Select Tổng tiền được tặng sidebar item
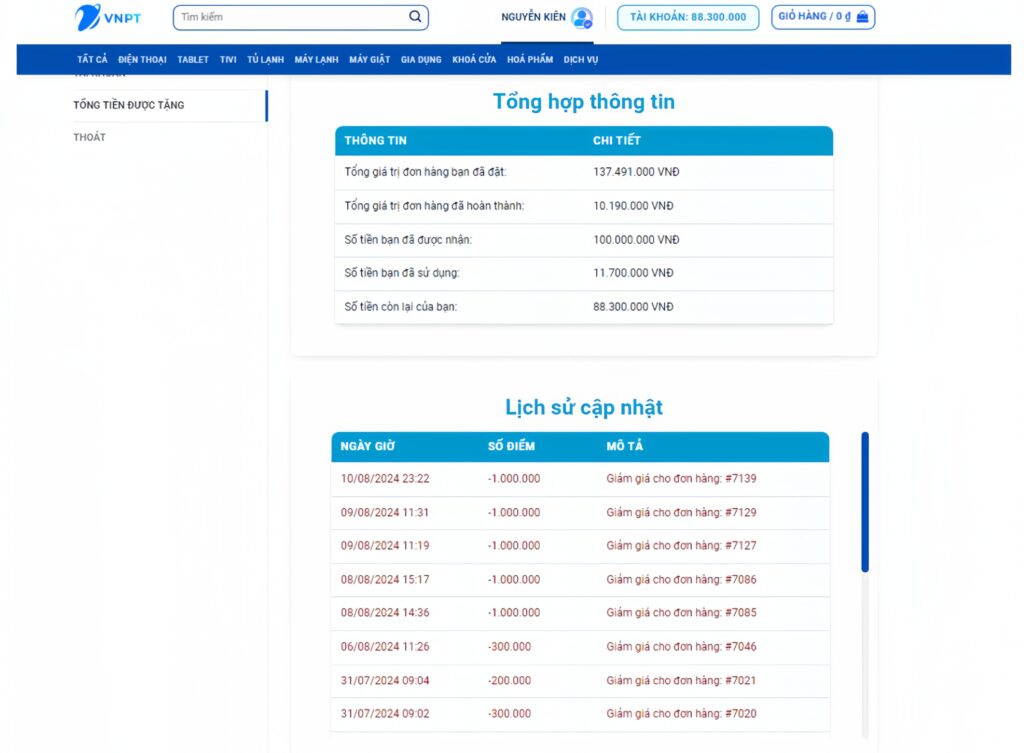1024x753 pixels. tap(129, 105)
